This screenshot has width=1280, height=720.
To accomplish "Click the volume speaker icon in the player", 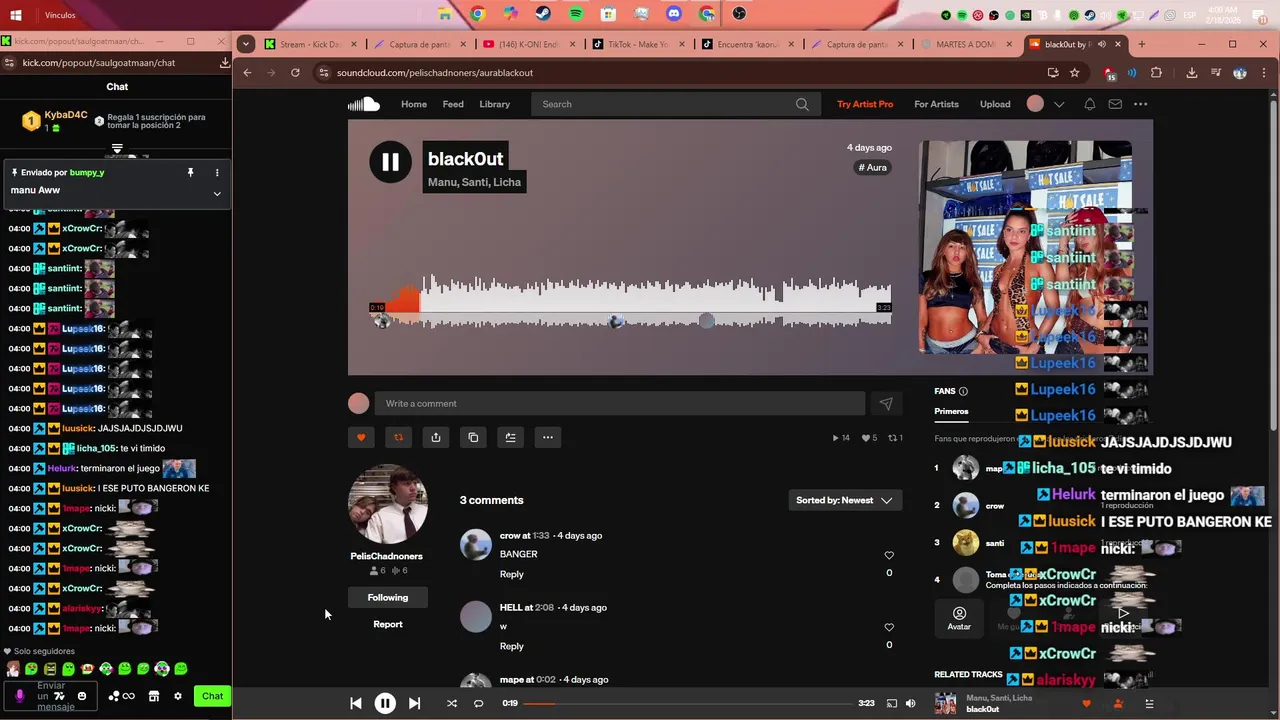I will pyautogui.click(x=910, y=703).
